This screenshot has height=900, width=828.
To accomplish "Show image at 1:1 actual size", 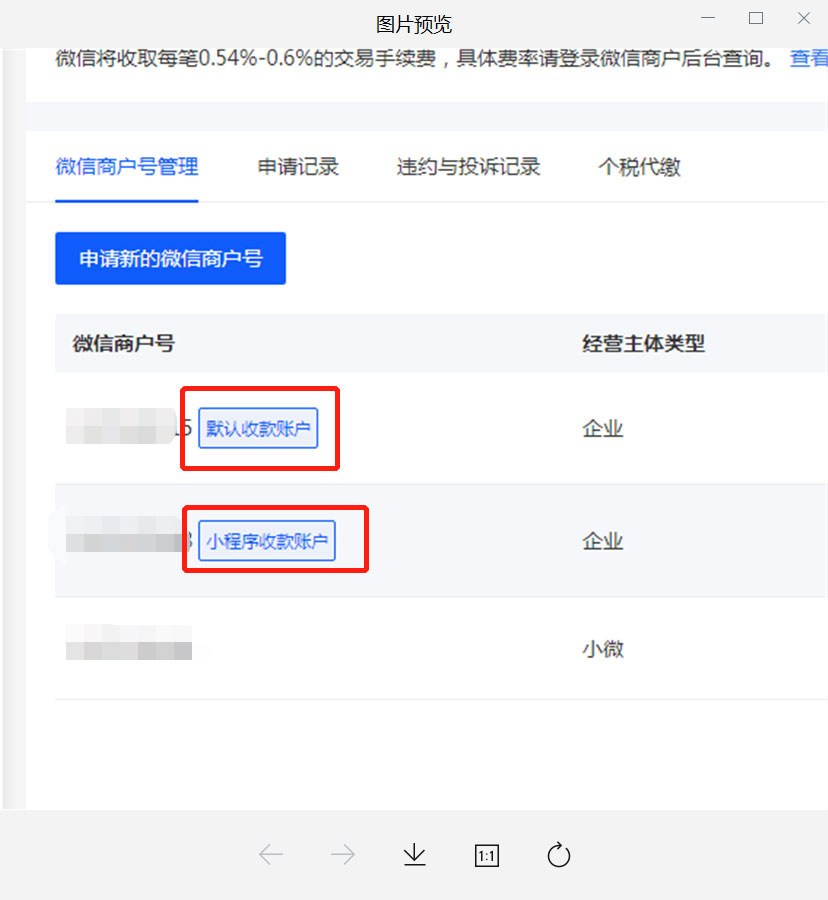I will (x=486, y=856).
